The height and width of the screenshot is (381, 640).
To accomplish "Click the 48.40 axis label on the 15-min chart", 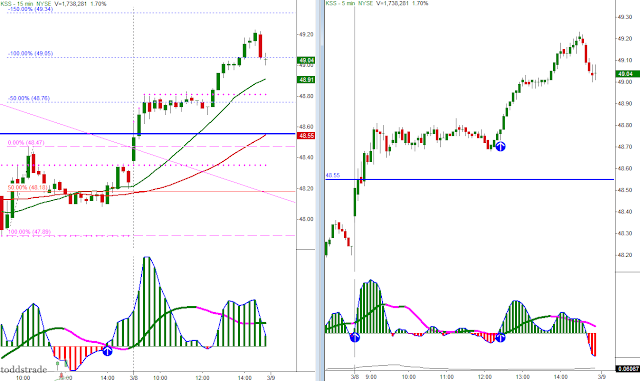I will (306, 157).
